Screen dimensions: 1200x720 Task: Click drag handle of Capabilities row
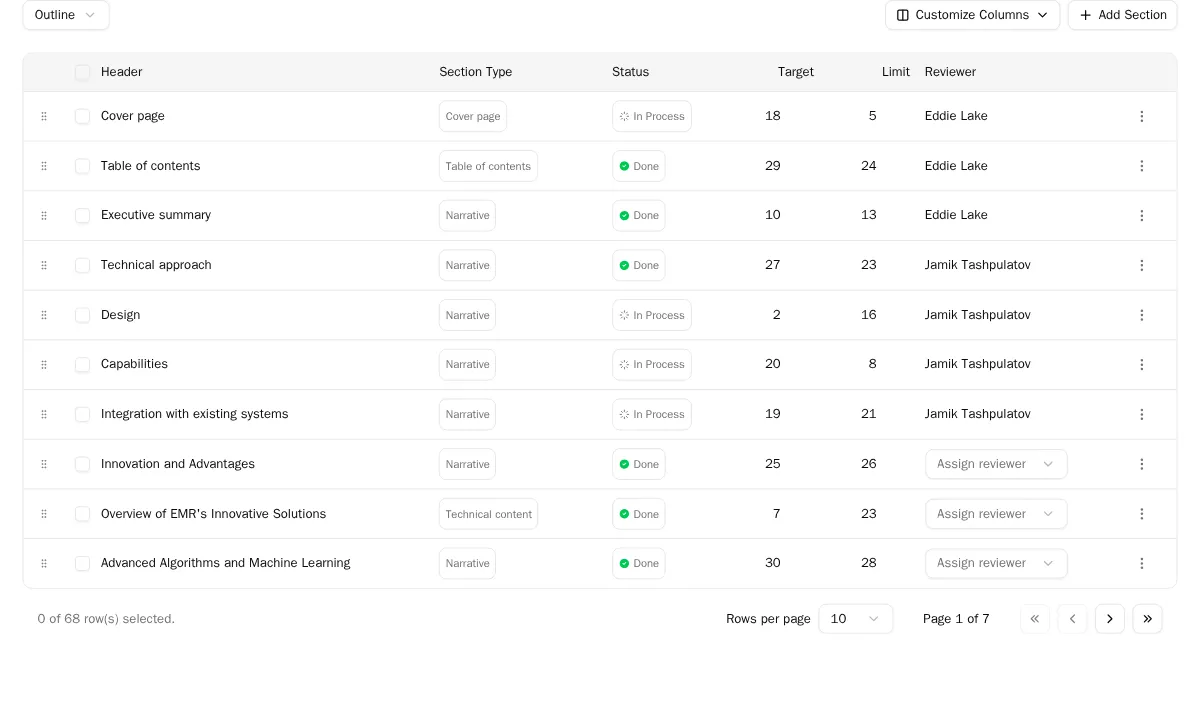coord(44,365)
